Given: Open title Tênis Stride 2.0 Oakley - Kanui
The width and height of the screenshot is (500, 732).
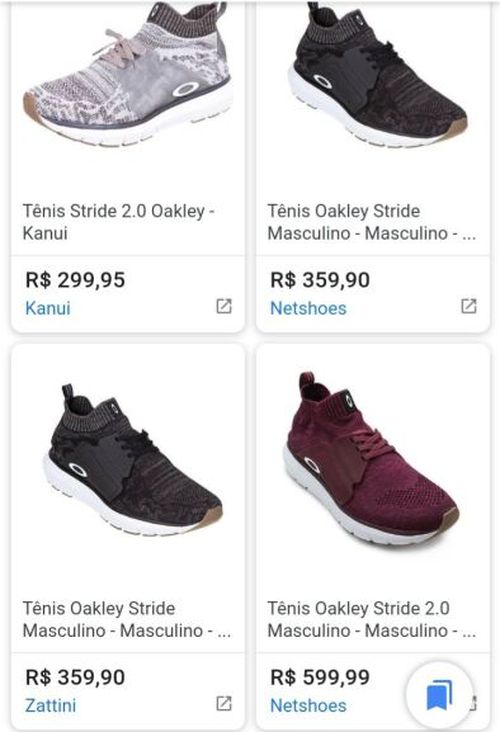Looking at the screenshot, I should [119, 222].
